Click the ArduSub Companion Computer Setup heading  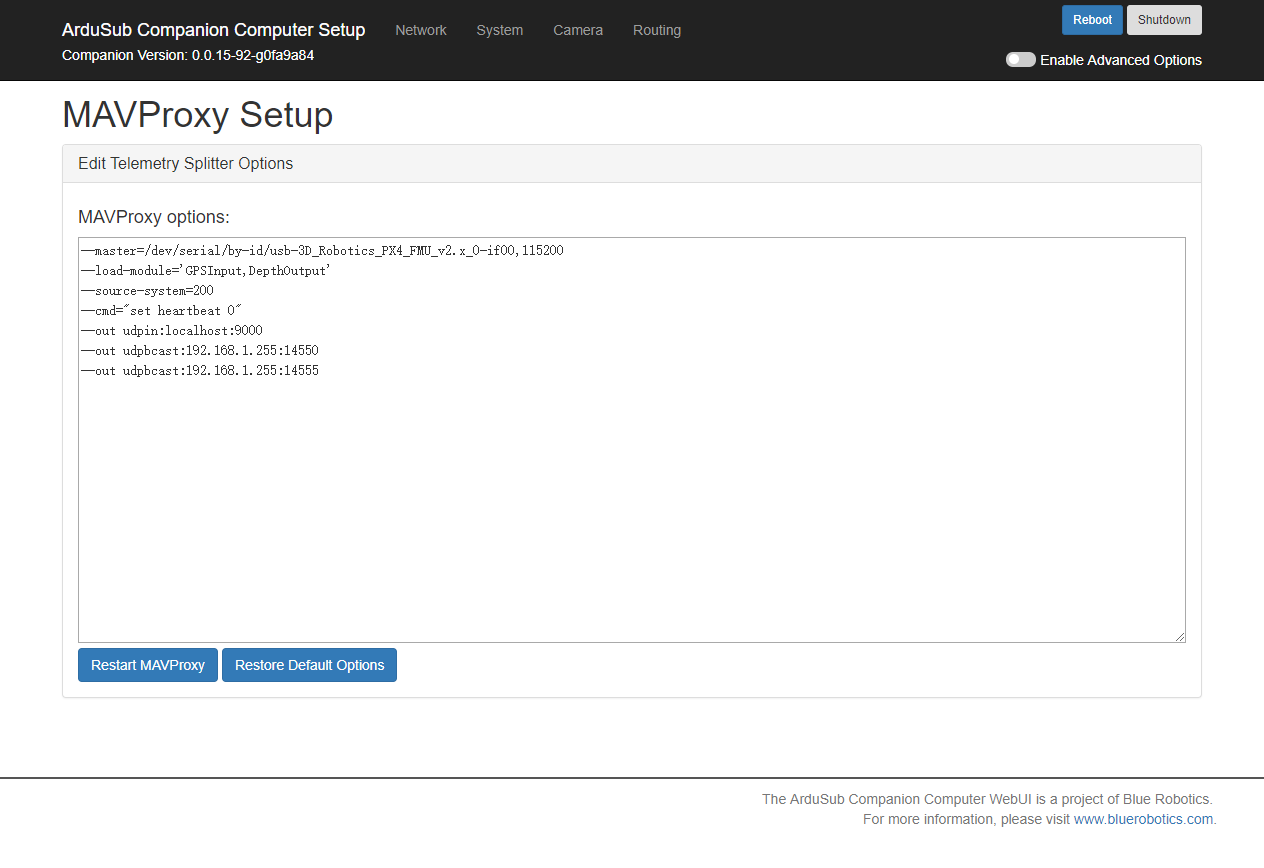click(213, 30)
